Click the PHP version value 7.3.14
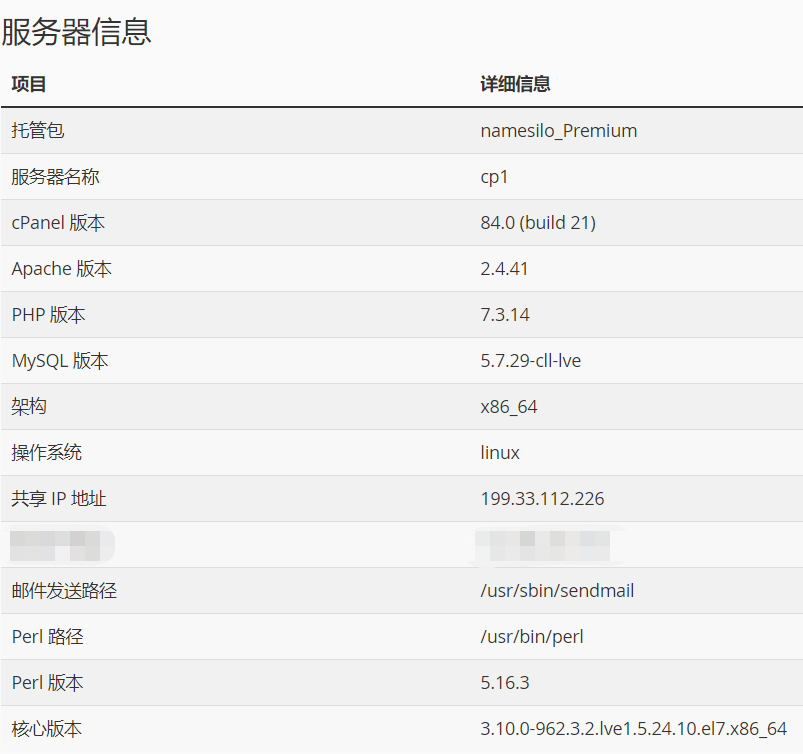The image size is (803, 754). click(504, 315)
